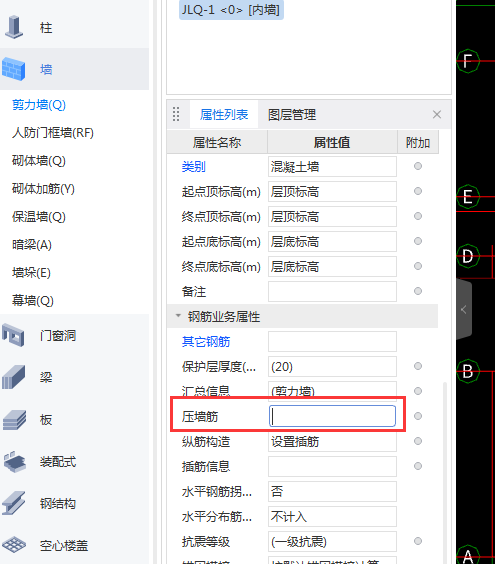Click the 插筋信息 value field
The height and width of the screenshot is (564, 495).
point(332,467)
